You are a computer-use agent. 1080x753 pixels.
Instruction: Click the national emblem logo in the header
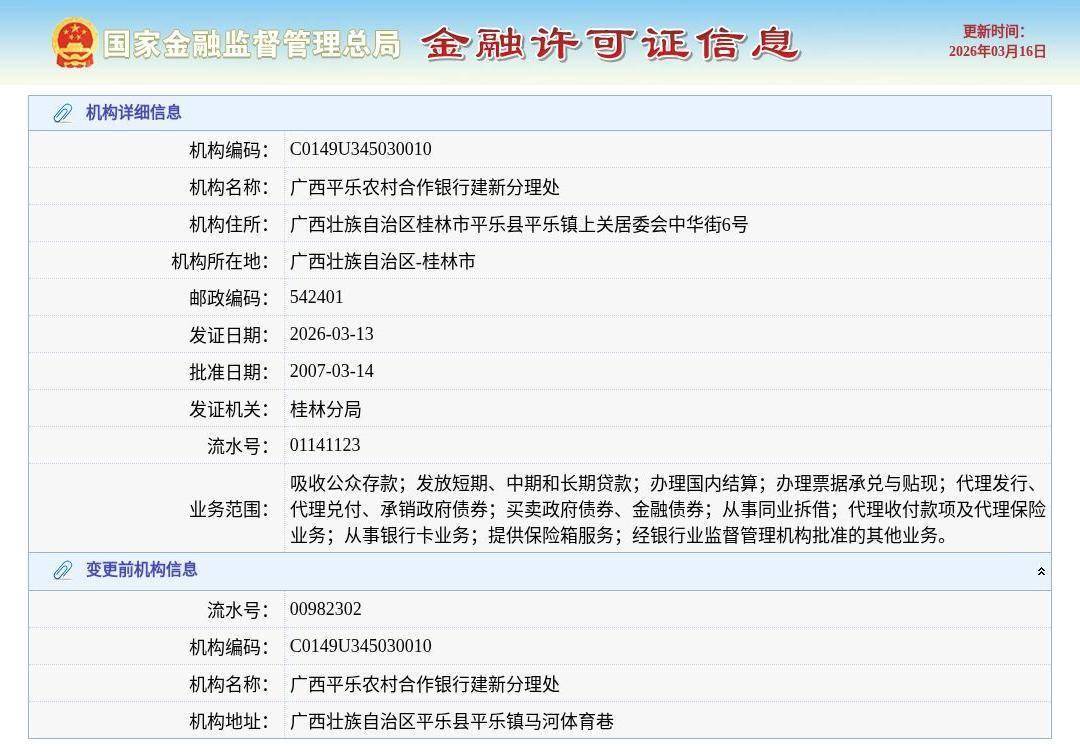74,44
